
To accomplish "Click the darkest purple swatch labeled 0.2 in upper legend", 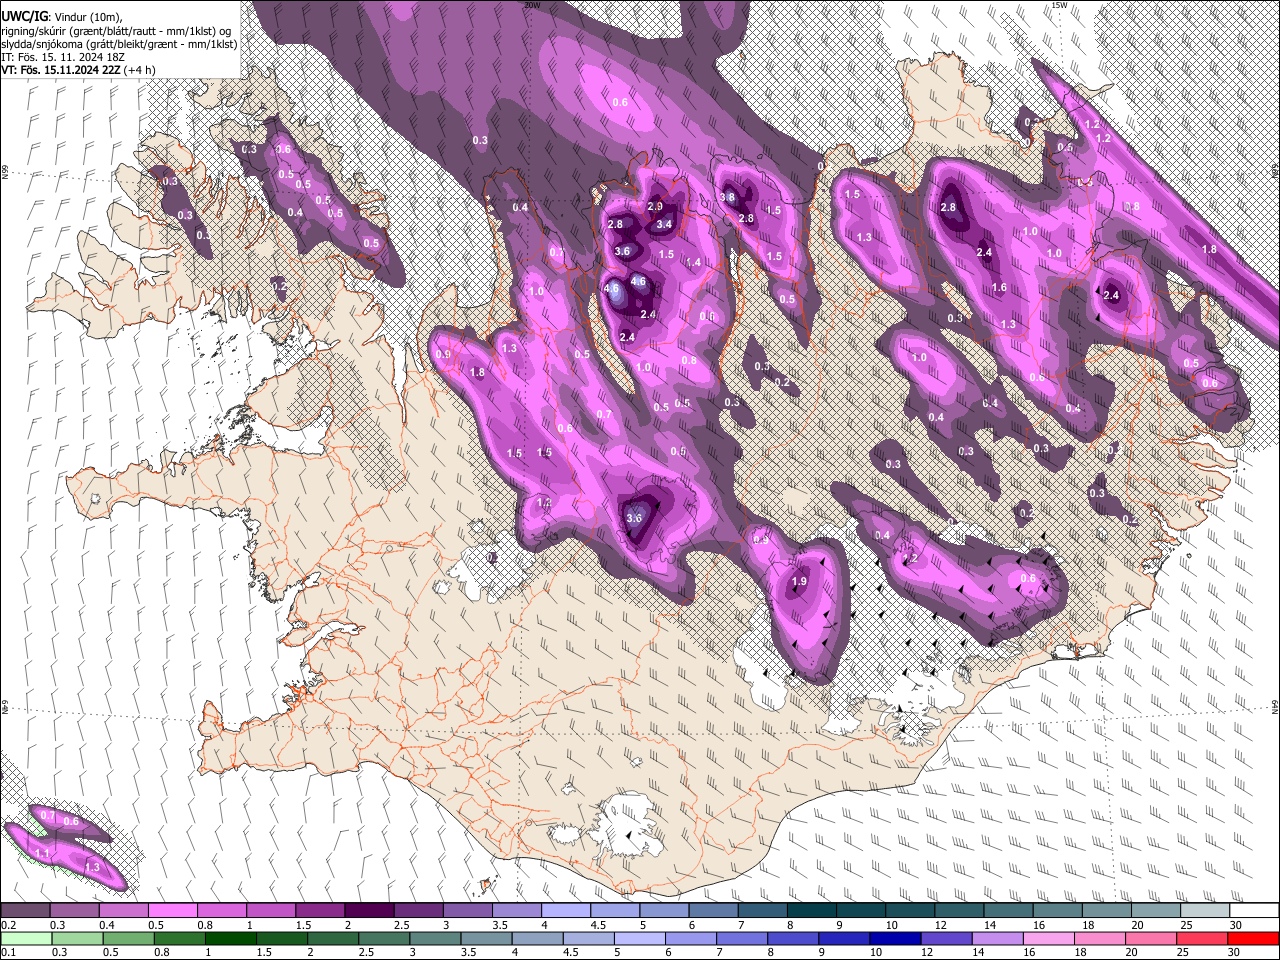I will (x=25, y=911).
